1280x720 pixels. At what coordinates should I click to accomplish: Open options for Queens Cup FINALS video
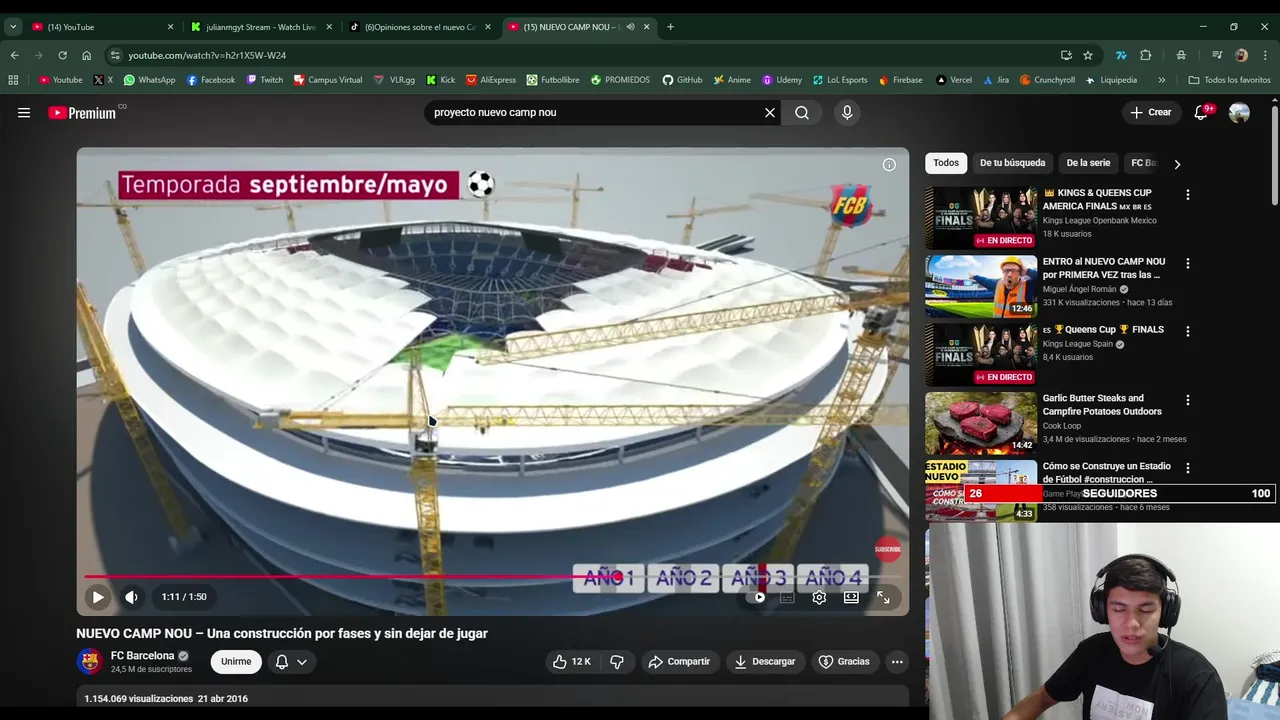point(1188,331)
